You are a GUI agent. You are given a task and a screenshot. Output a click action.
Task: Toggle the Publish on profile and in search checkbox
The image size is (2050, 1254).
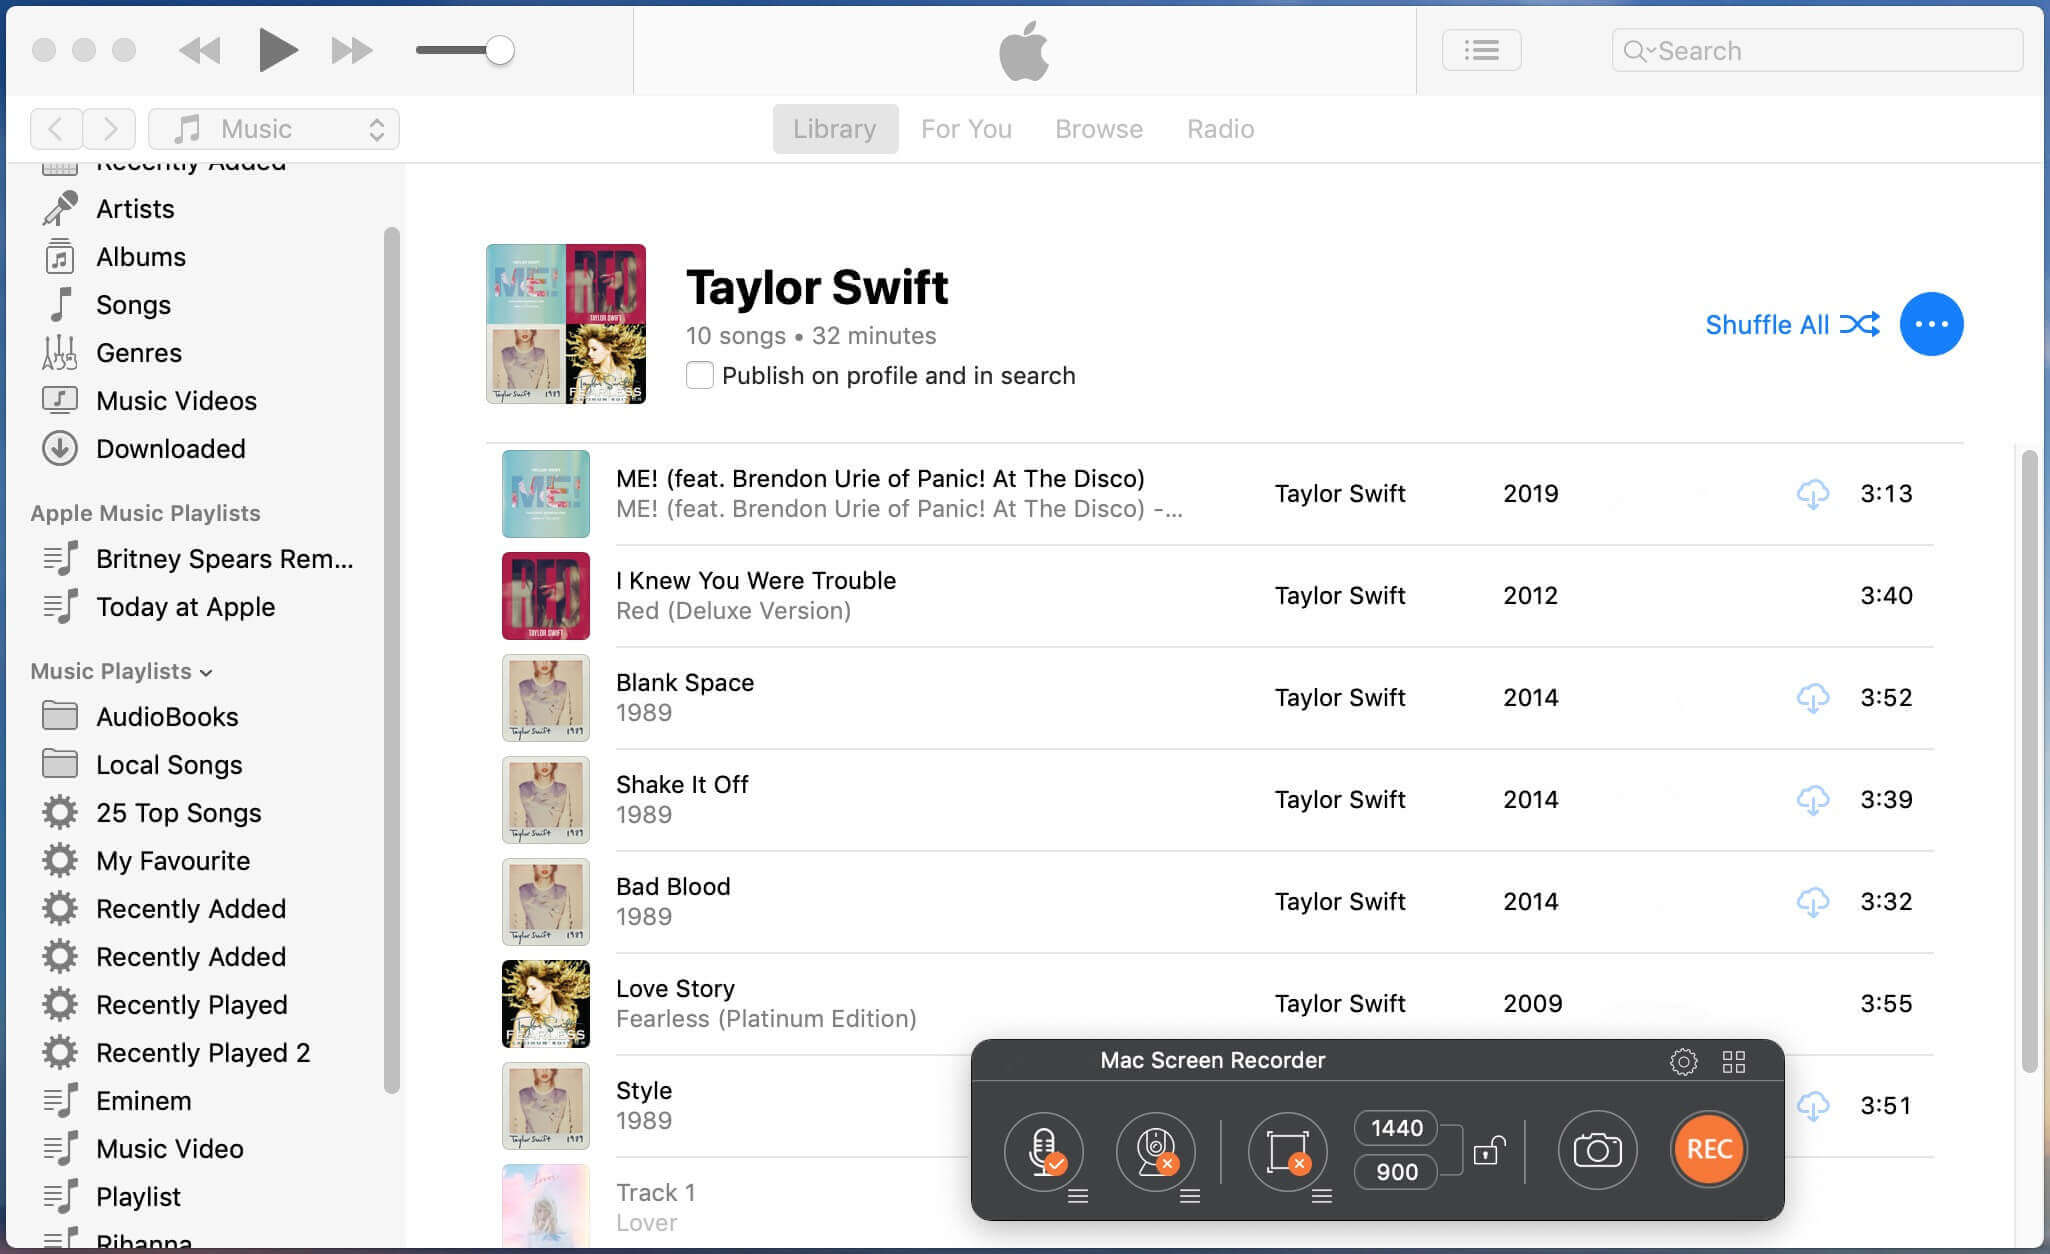(x=701, y=375)
